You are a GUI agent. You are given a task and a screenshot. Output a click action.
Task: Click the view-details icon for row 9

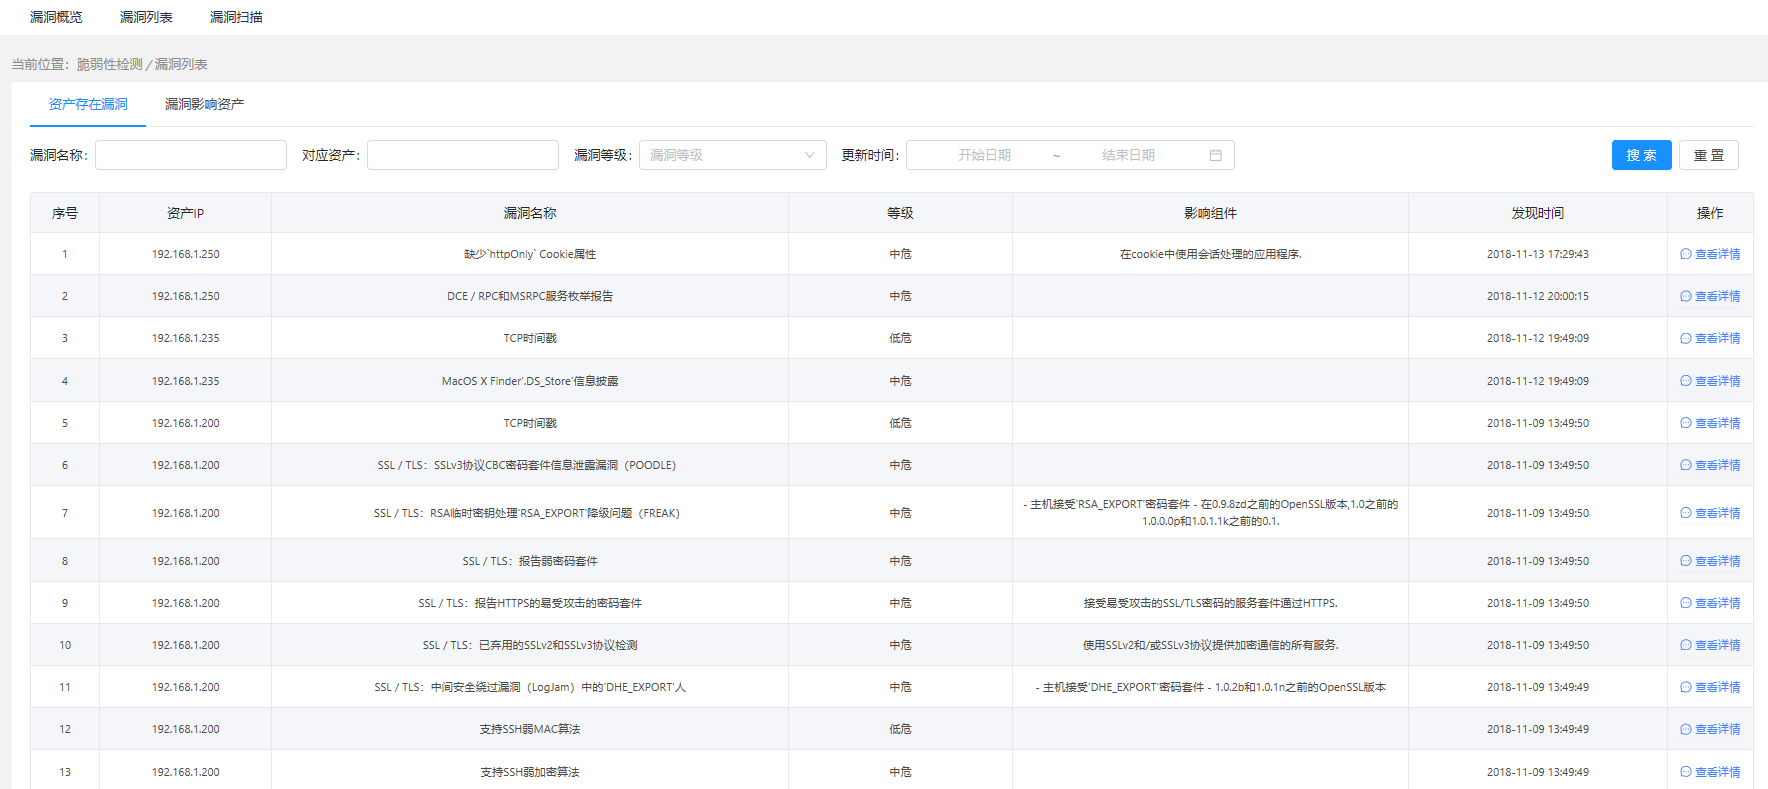click(1685, 603)
